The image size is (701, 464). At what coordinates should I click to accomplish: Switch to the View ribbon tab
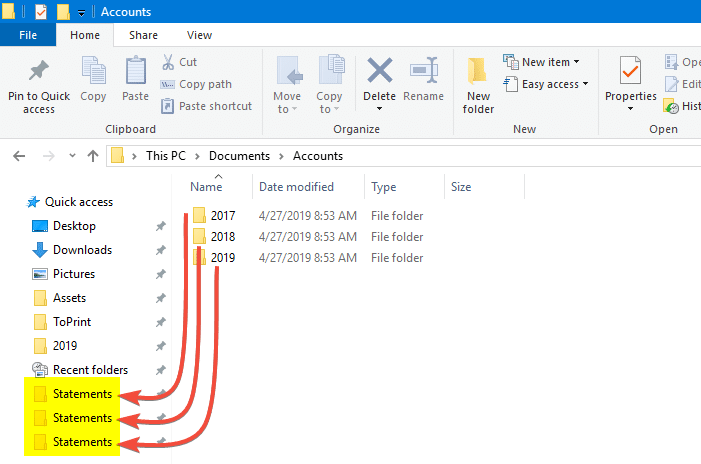click(x=199, y=35)
